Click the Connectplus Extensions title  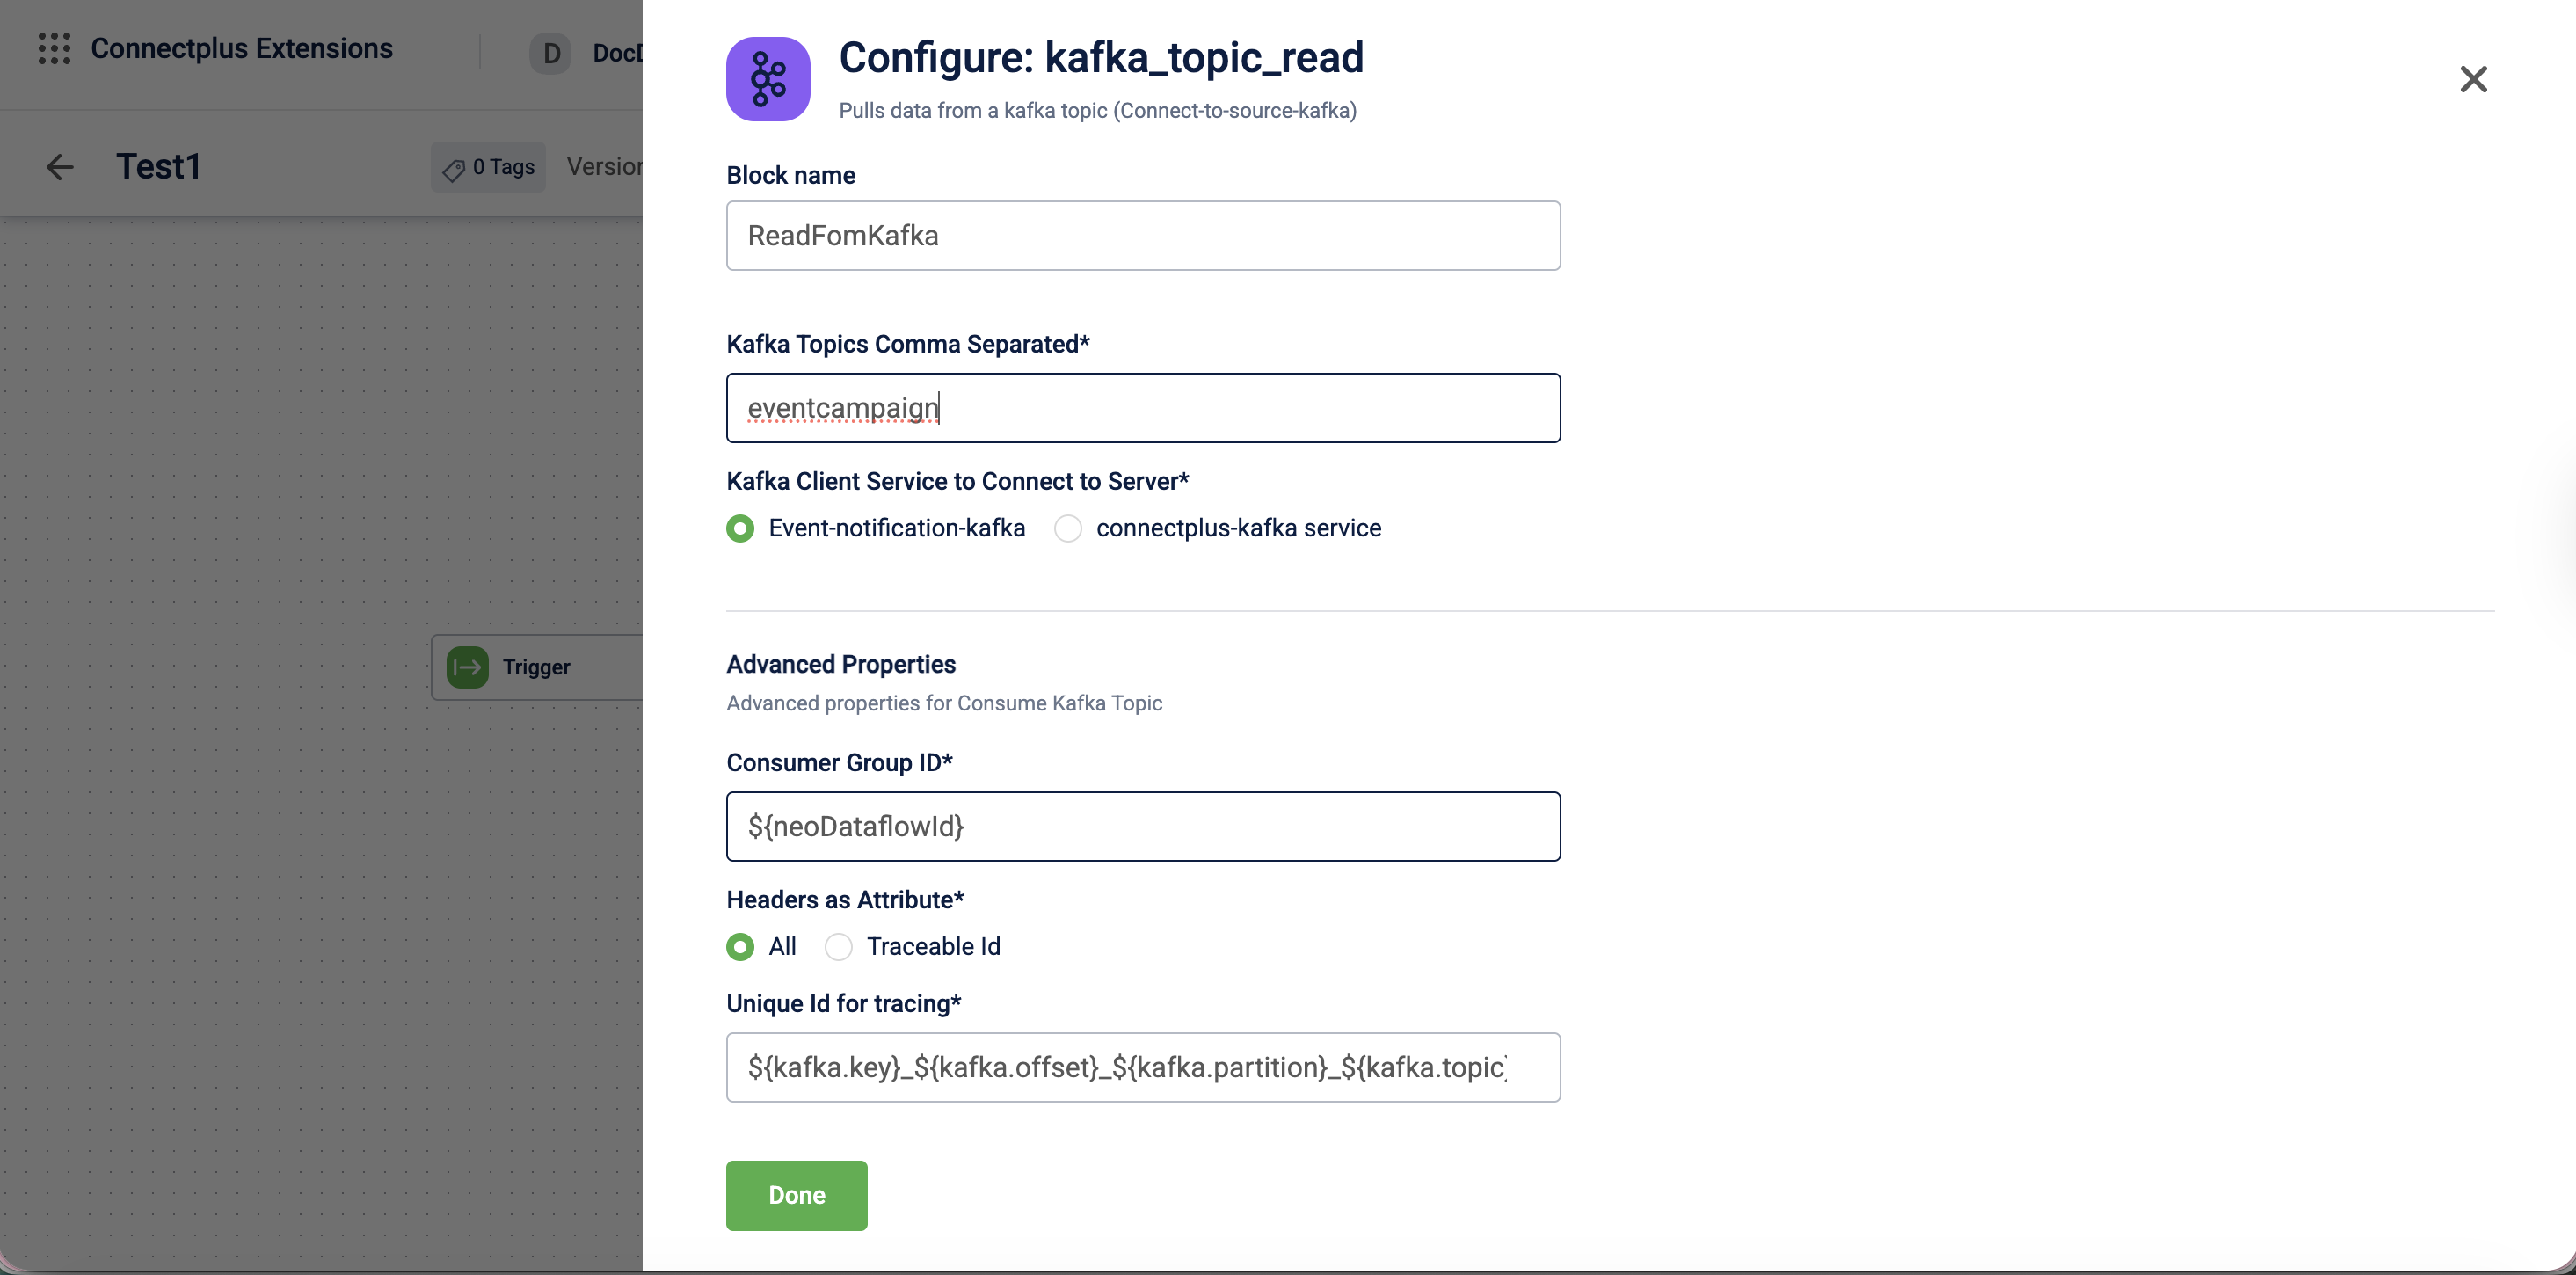241,48
